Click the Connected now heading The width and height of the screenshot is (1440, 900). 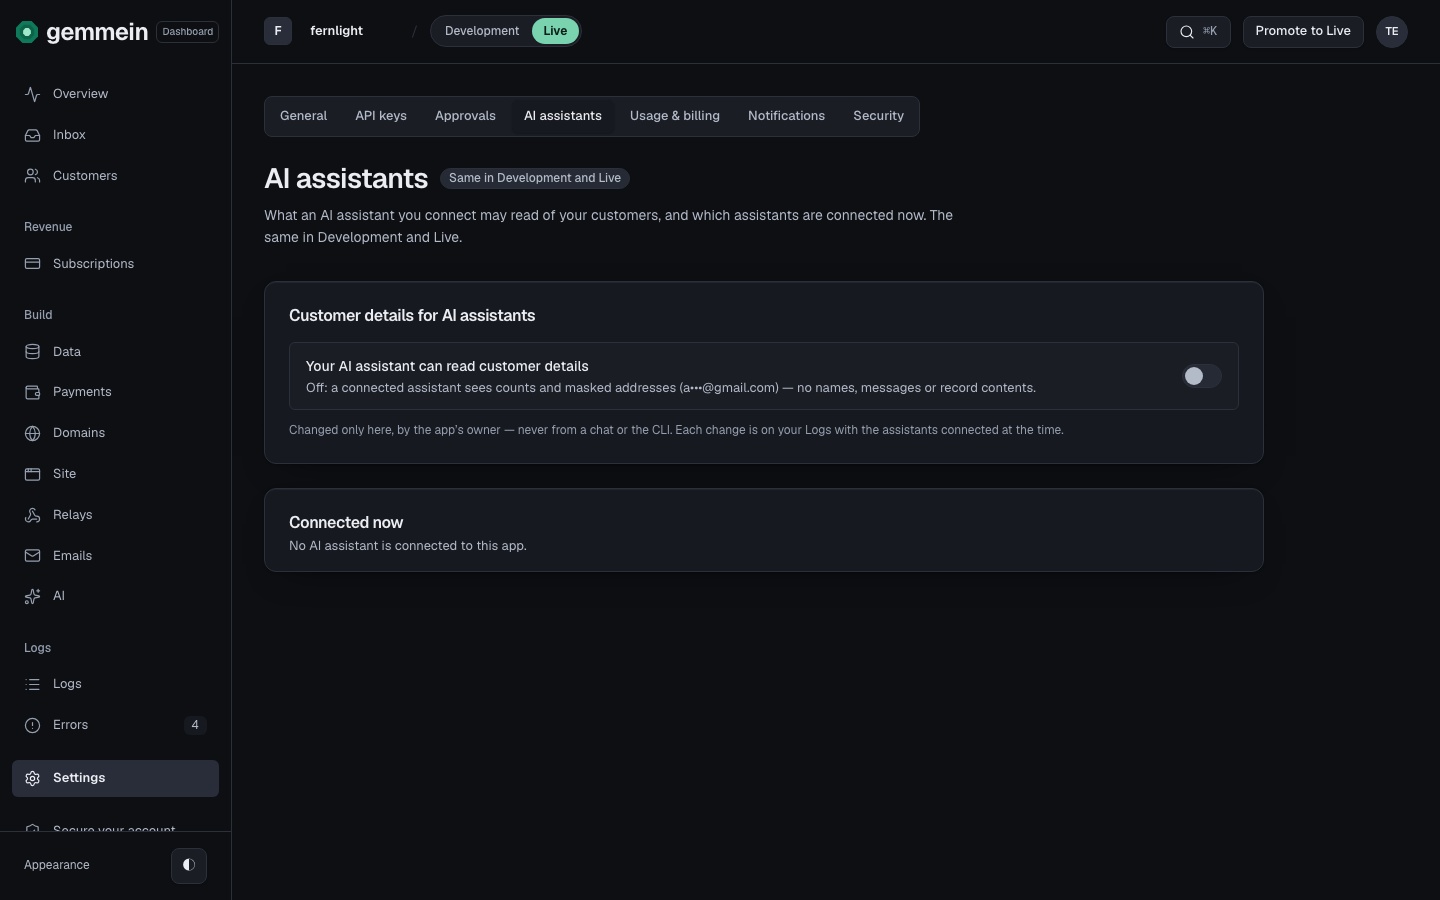point(346,522)
